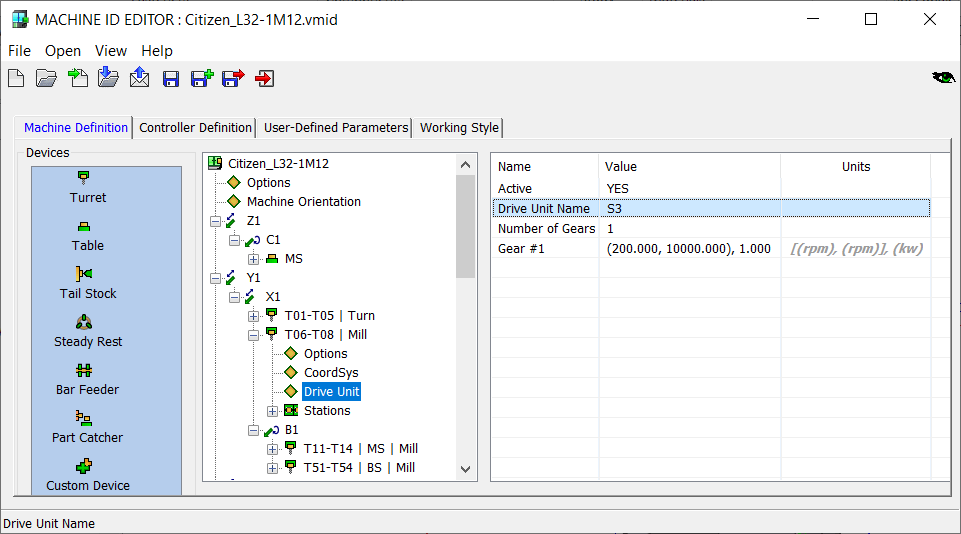Click the page with green arrow icon

click(78, 78)
